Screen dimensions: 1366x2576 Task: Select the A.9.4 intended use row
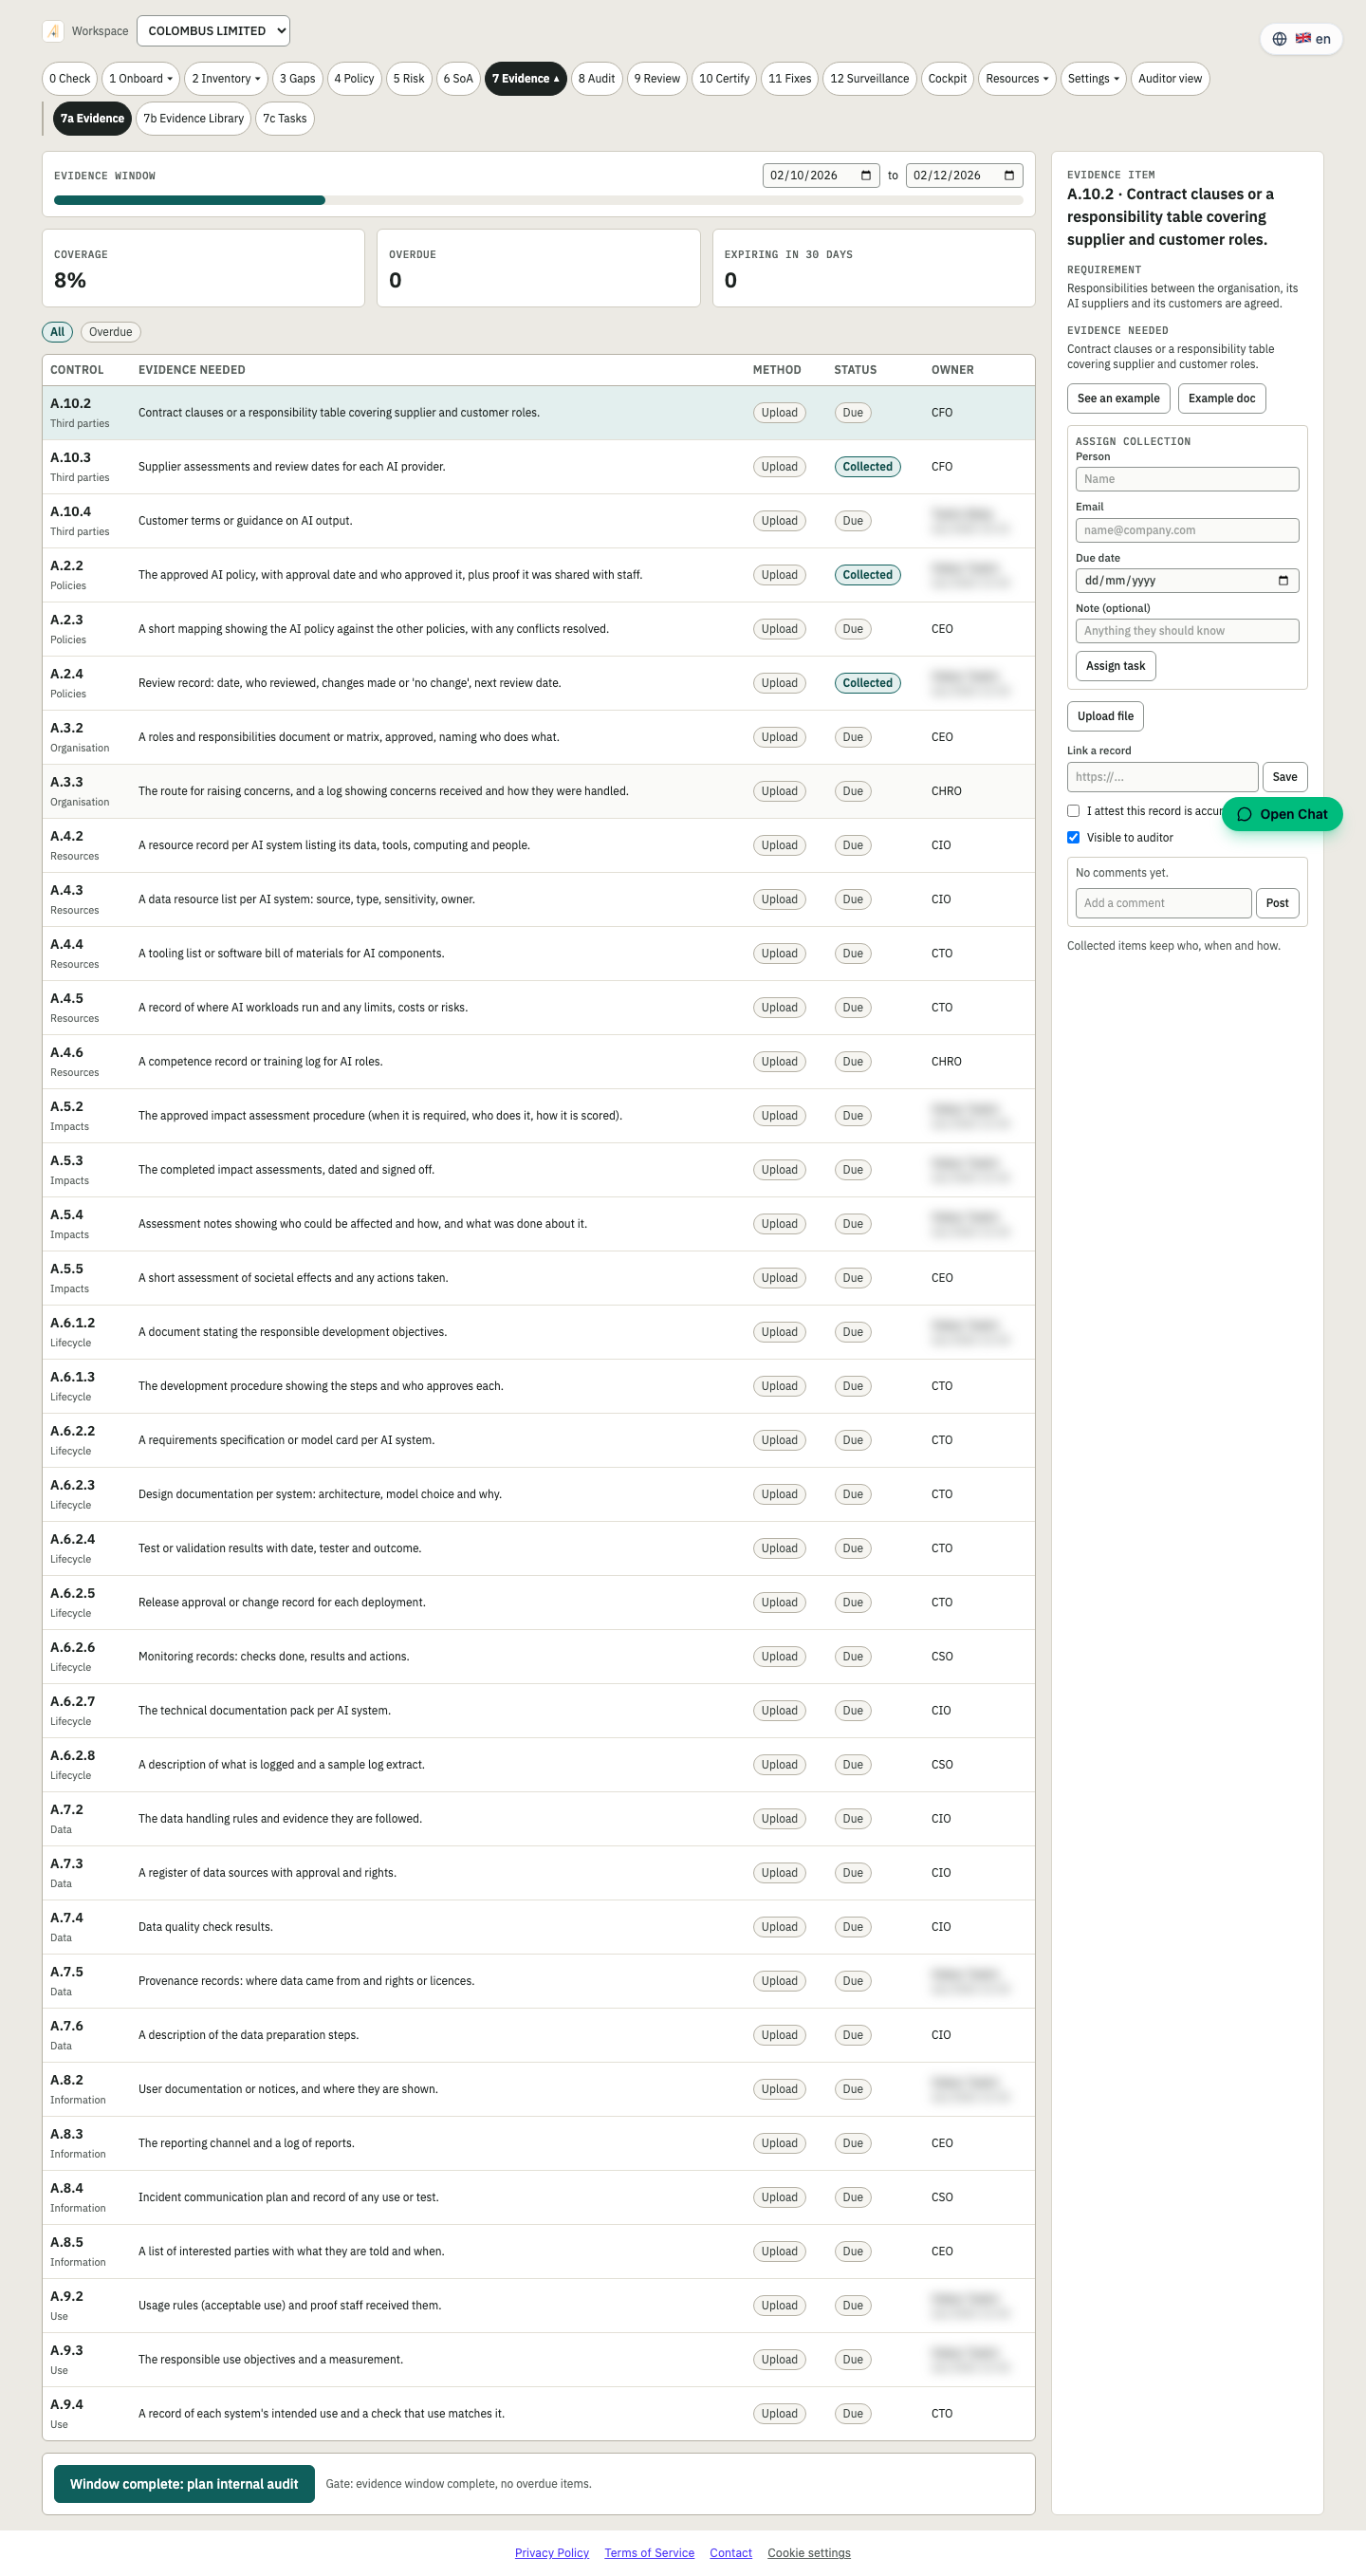pyautogui.click(x=538, y=2413)
